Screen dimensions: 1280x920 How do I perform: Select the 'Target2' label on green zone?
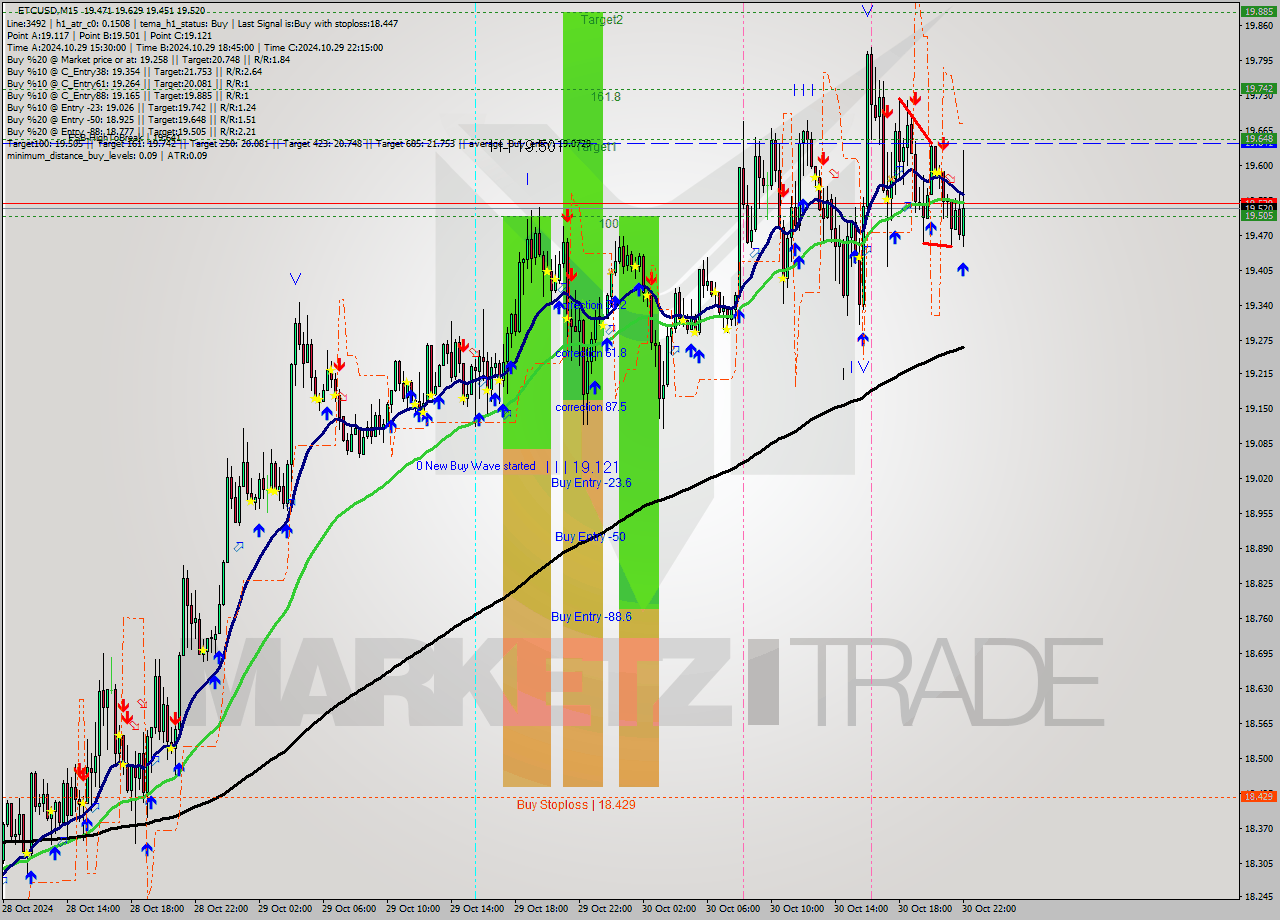pyautogui.click(x=602, y=20)
